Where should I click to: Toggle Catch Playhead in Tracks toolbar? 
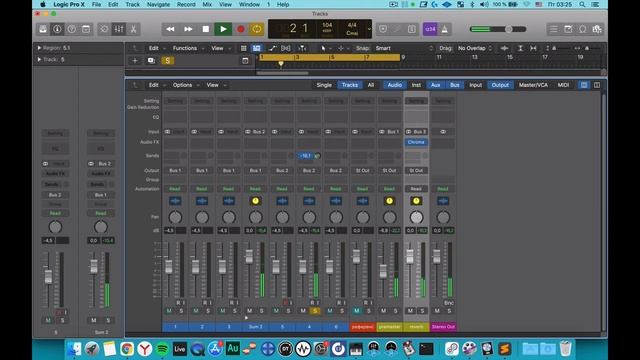coord(302,48)
